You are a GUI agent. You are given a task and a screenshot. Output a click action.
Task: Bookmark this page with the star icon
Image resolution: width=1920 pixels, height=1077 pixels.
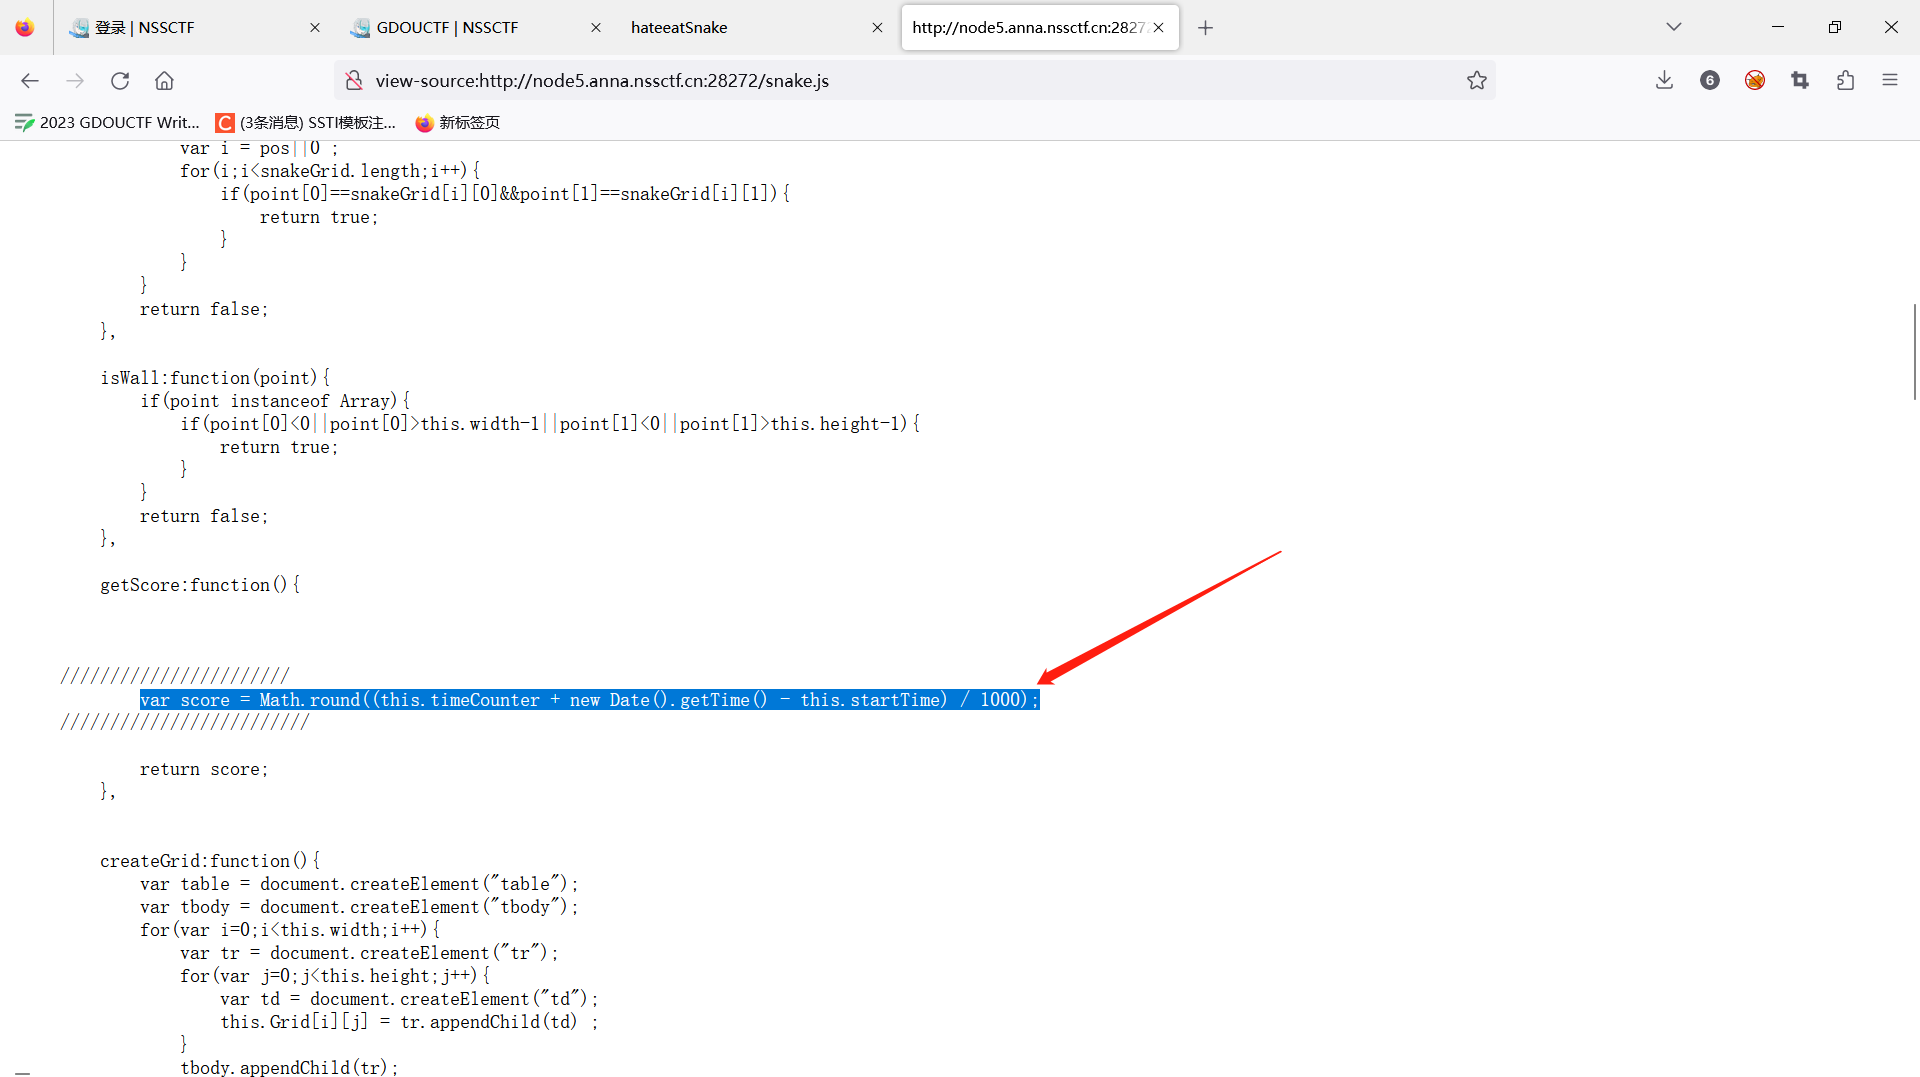1476,80
